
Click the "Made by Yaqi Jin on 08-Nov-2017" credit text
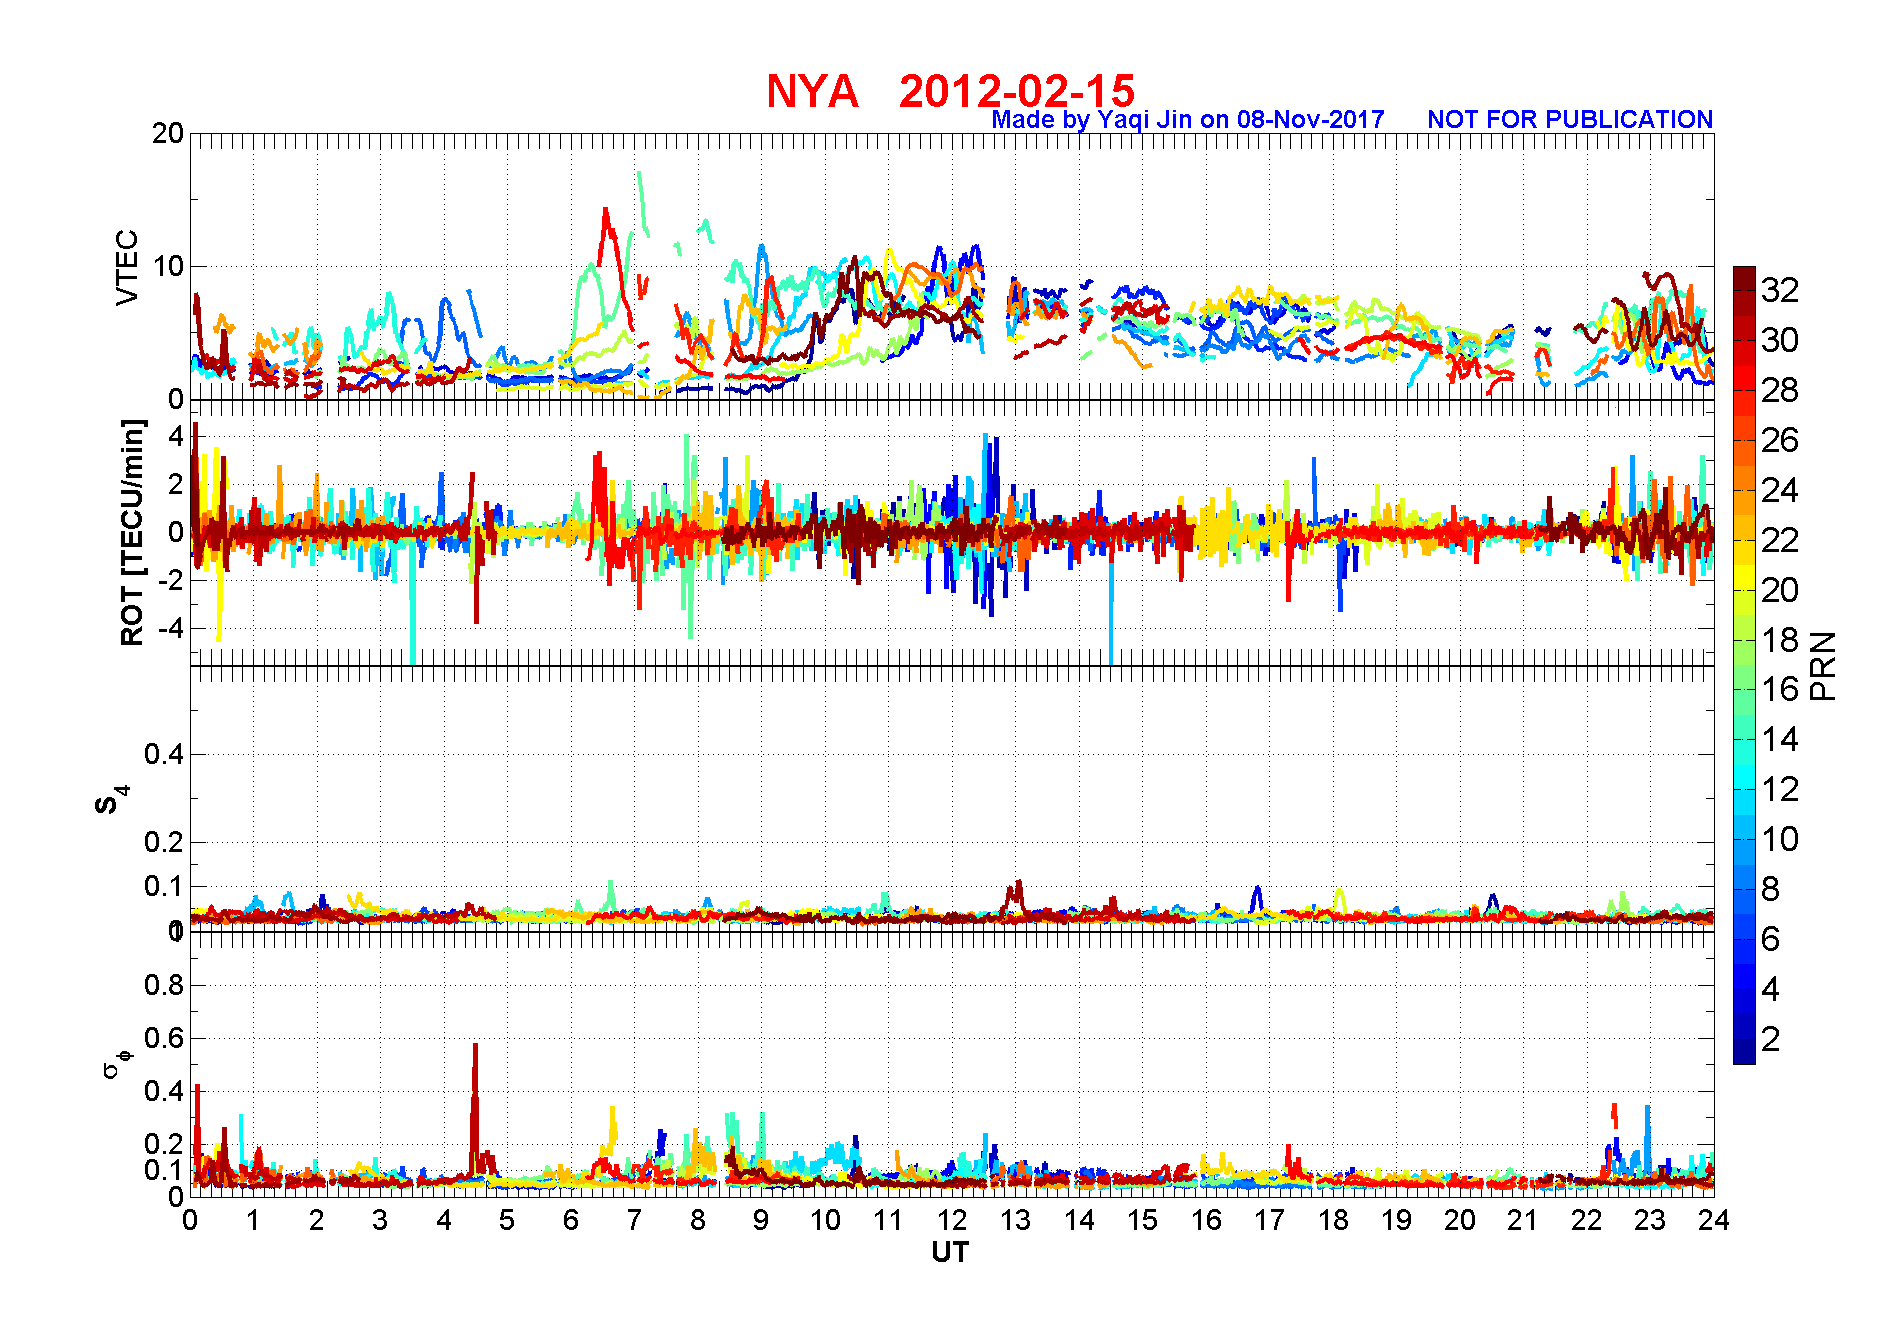coord(1188,120)
